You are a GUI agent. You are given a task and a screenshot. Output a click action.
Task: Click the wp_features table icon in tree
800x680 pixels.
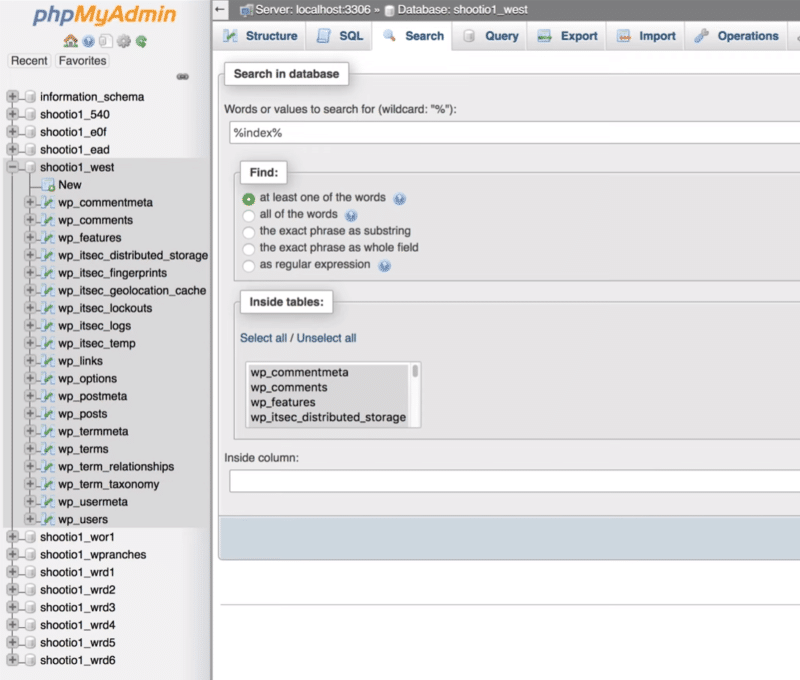(x=48, y=238)
